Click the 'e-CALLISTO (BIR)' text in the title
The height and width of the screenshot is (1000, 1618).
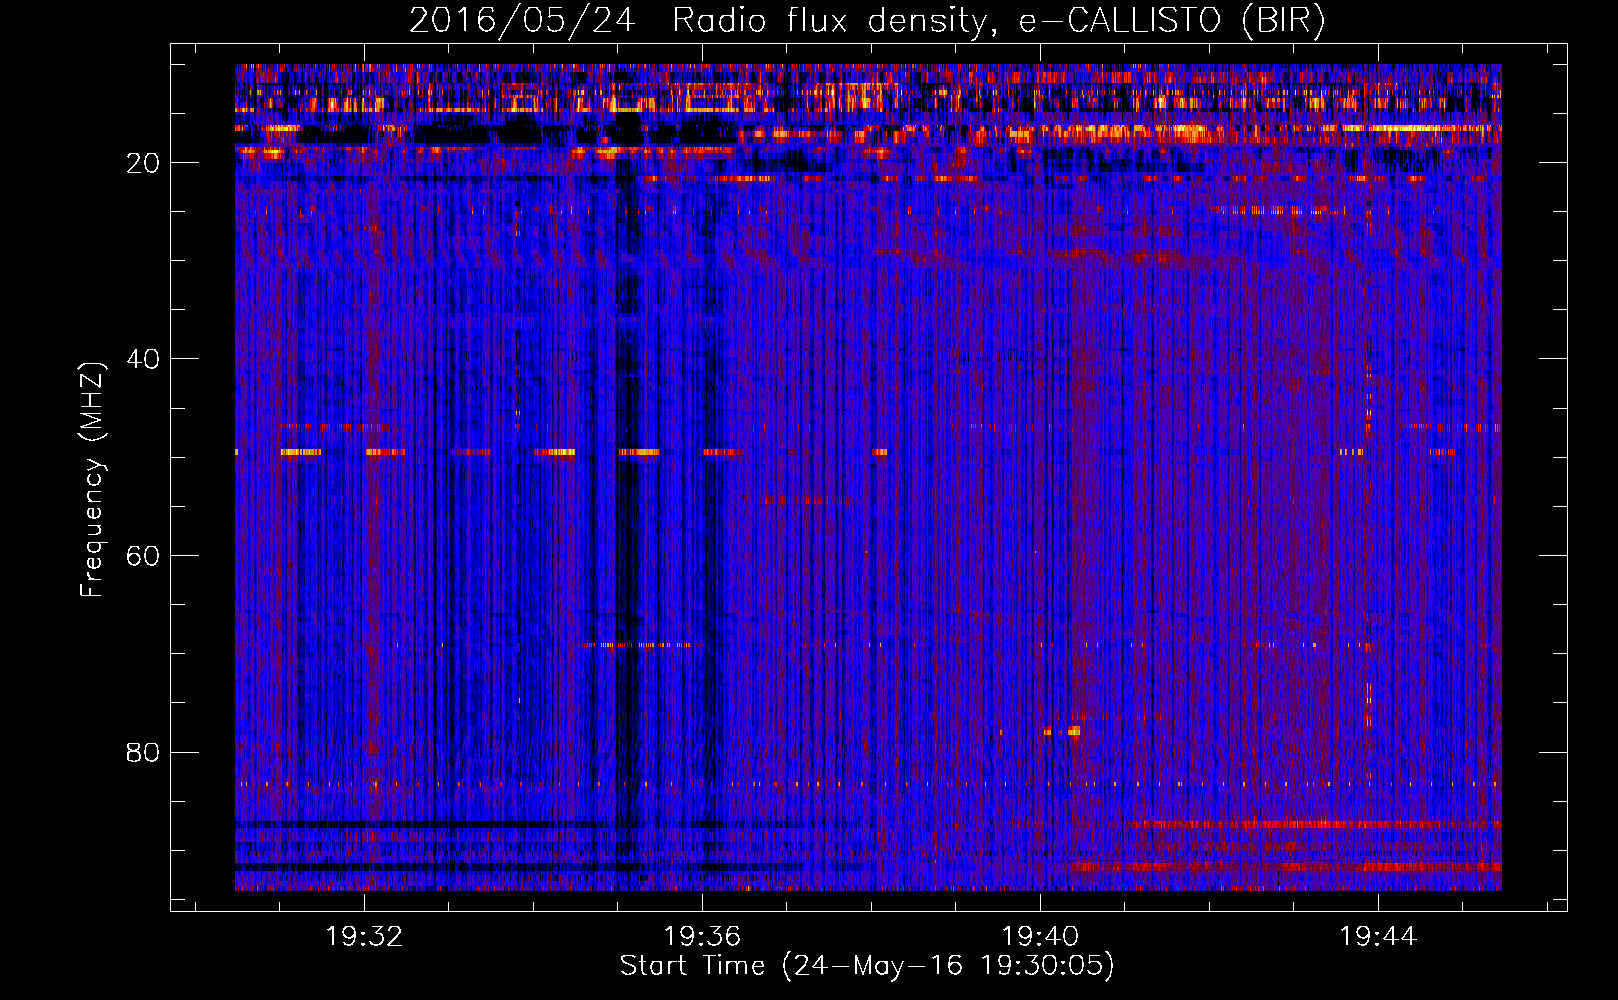1173,21
